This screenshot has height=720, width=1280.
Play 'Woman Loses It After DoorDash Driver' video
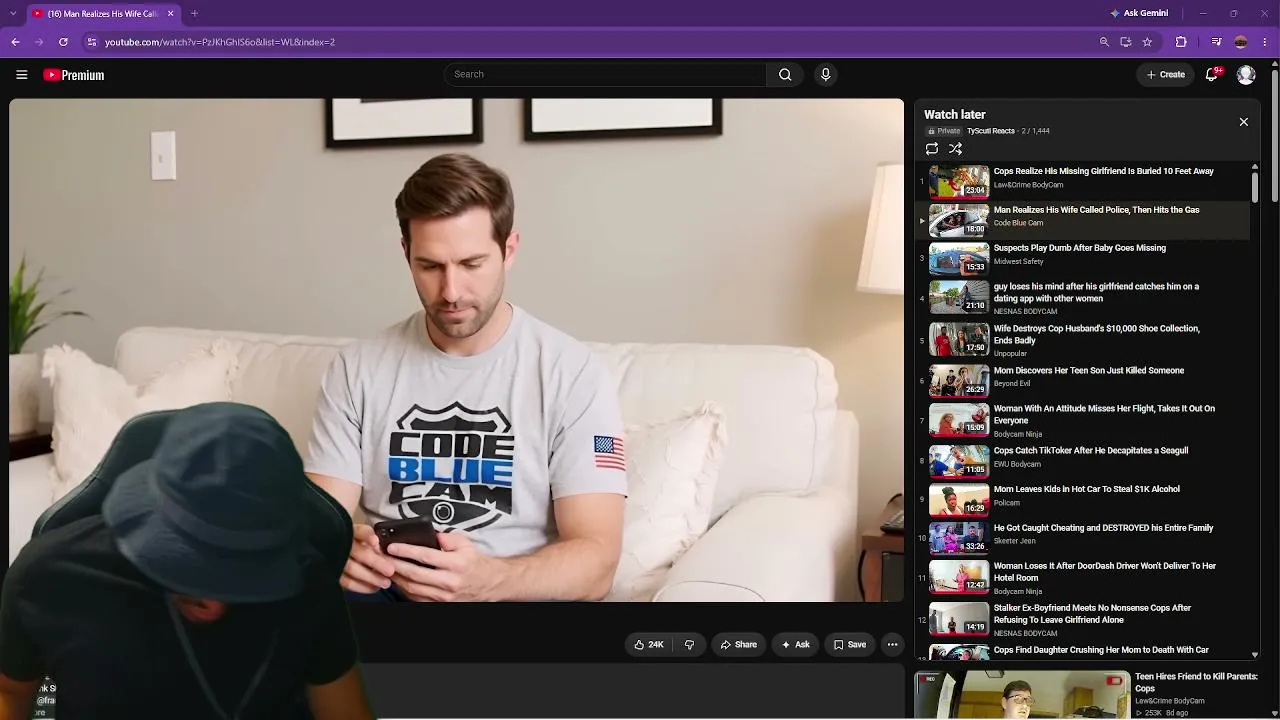pyautogui.click(x=1104, y=572)
